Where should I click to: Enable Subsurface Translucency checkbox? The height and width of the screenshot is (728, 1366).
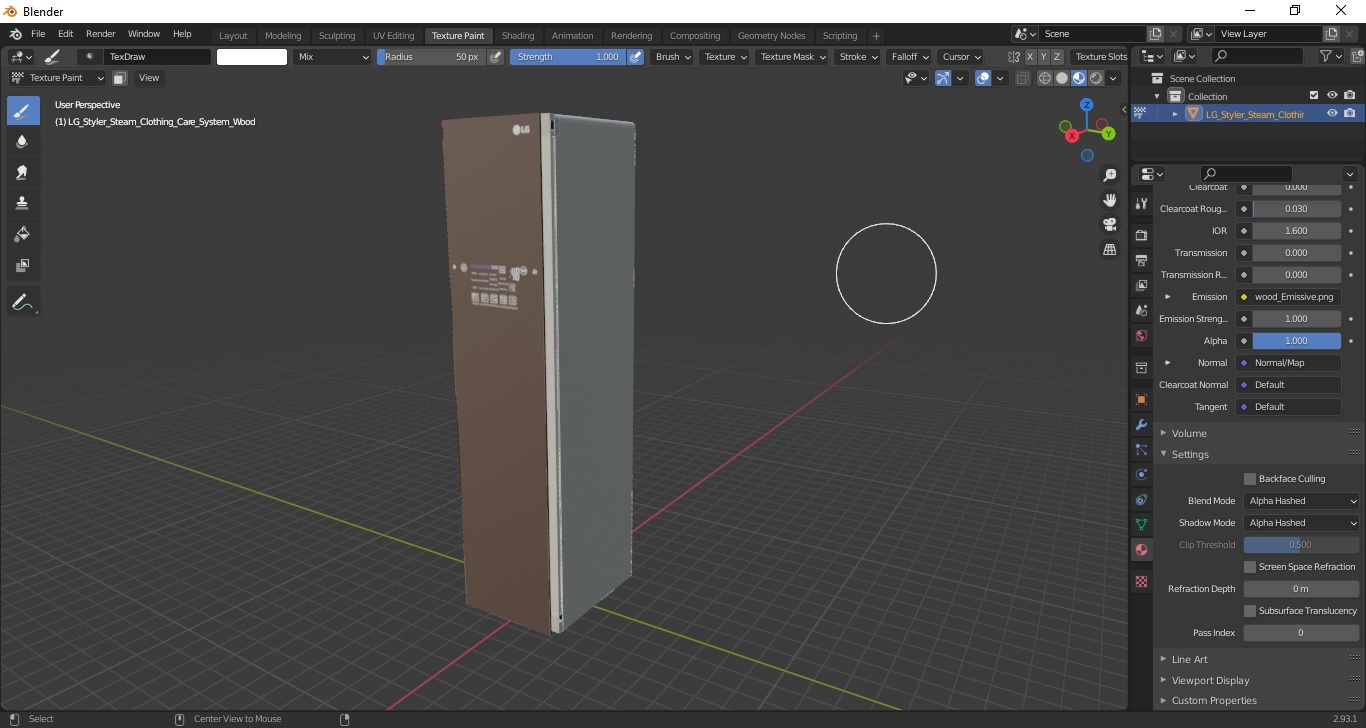coord(1250,611)
